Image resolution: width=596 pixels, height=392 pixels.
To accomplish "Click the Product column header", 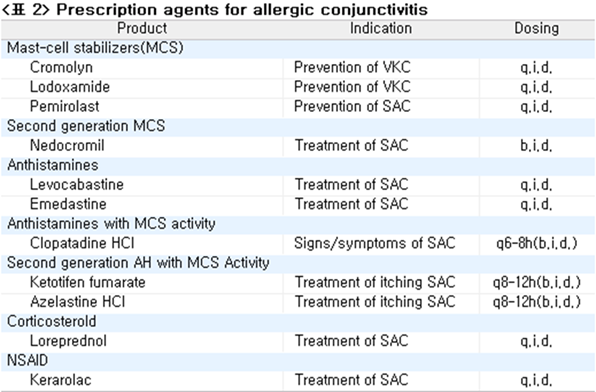I will click(x=142, y=29).
